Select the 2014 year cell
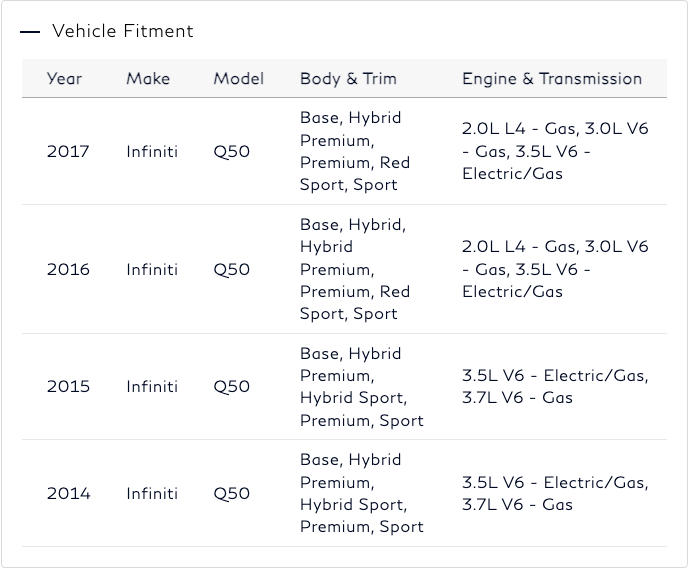 68,494
